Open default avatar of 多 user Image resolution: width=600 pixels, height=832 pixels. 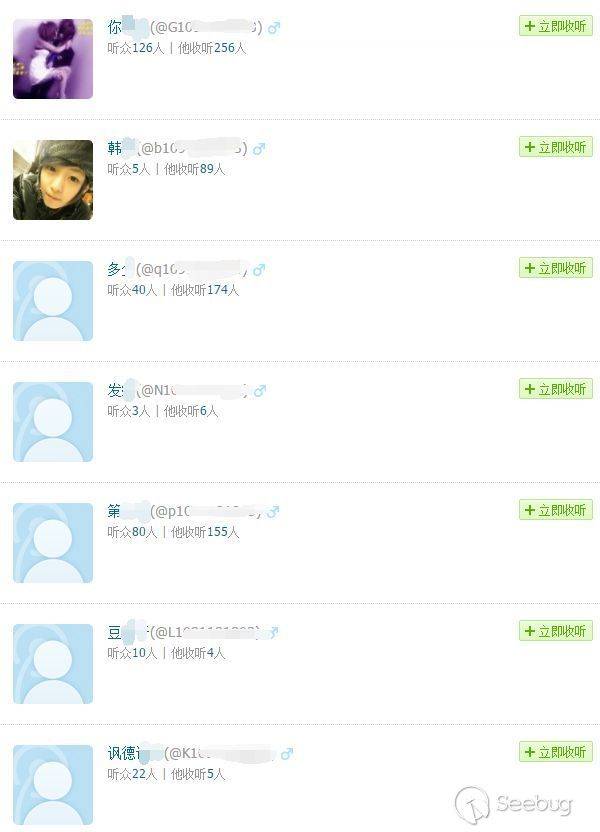[53, 301]
